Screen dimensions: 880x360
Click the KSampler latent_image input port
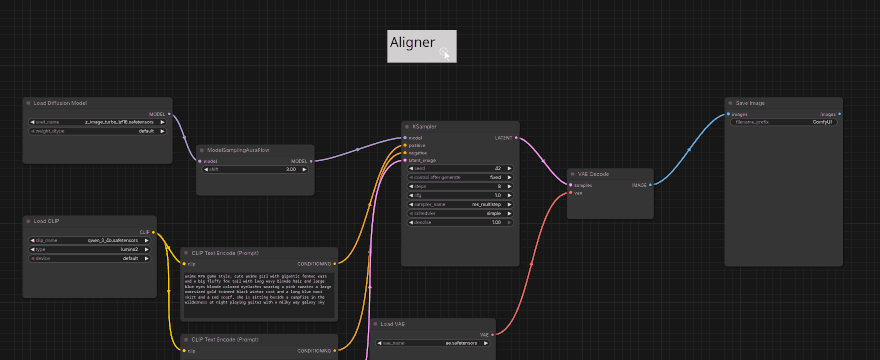[x=405, y=161]
